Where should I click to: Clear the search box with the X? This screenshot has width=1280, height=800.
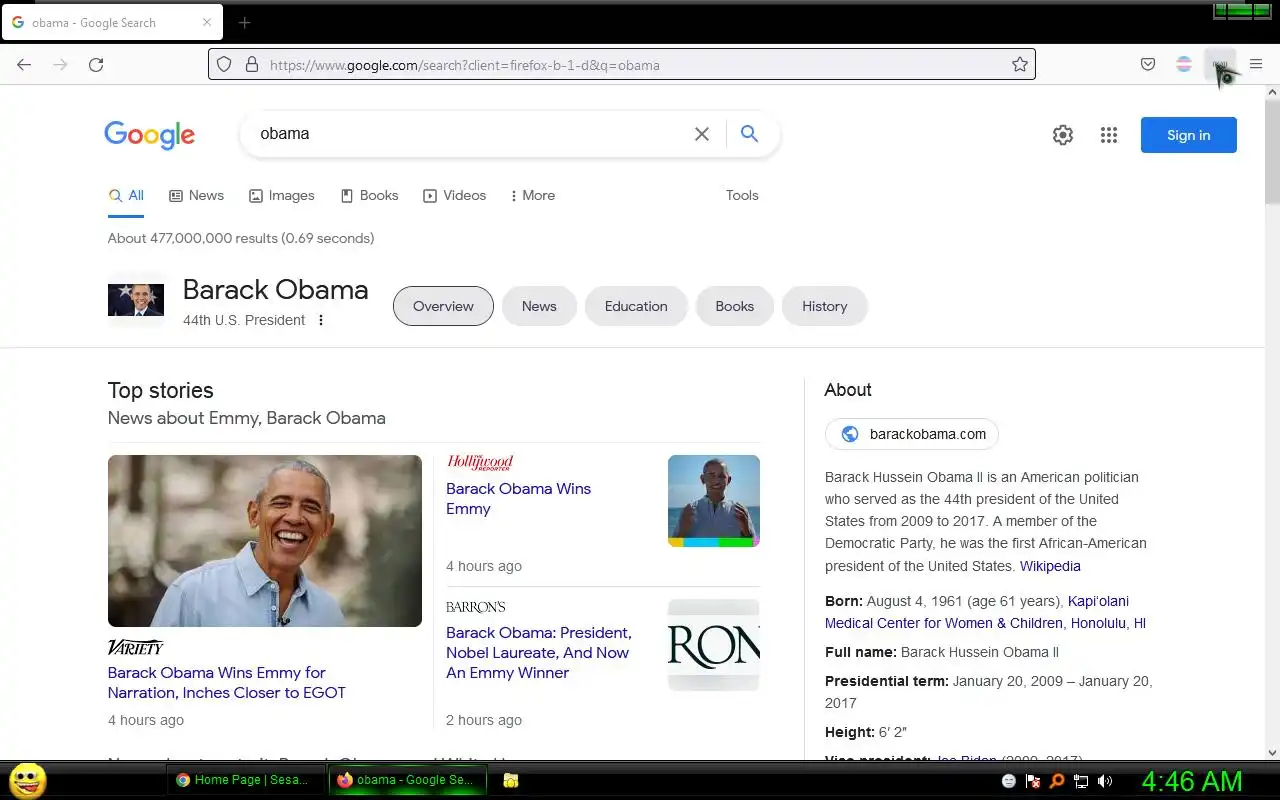point(702,134)
